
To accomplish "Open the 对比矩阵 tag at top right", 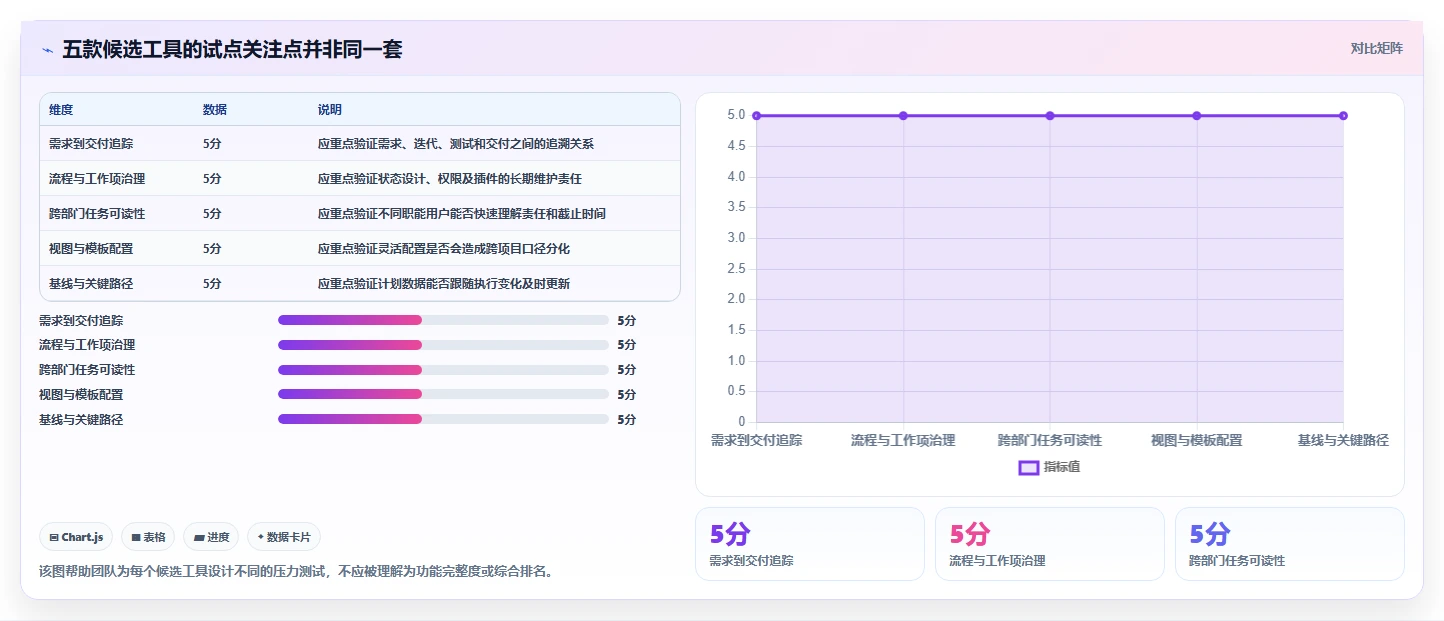I will (1376, 48).
